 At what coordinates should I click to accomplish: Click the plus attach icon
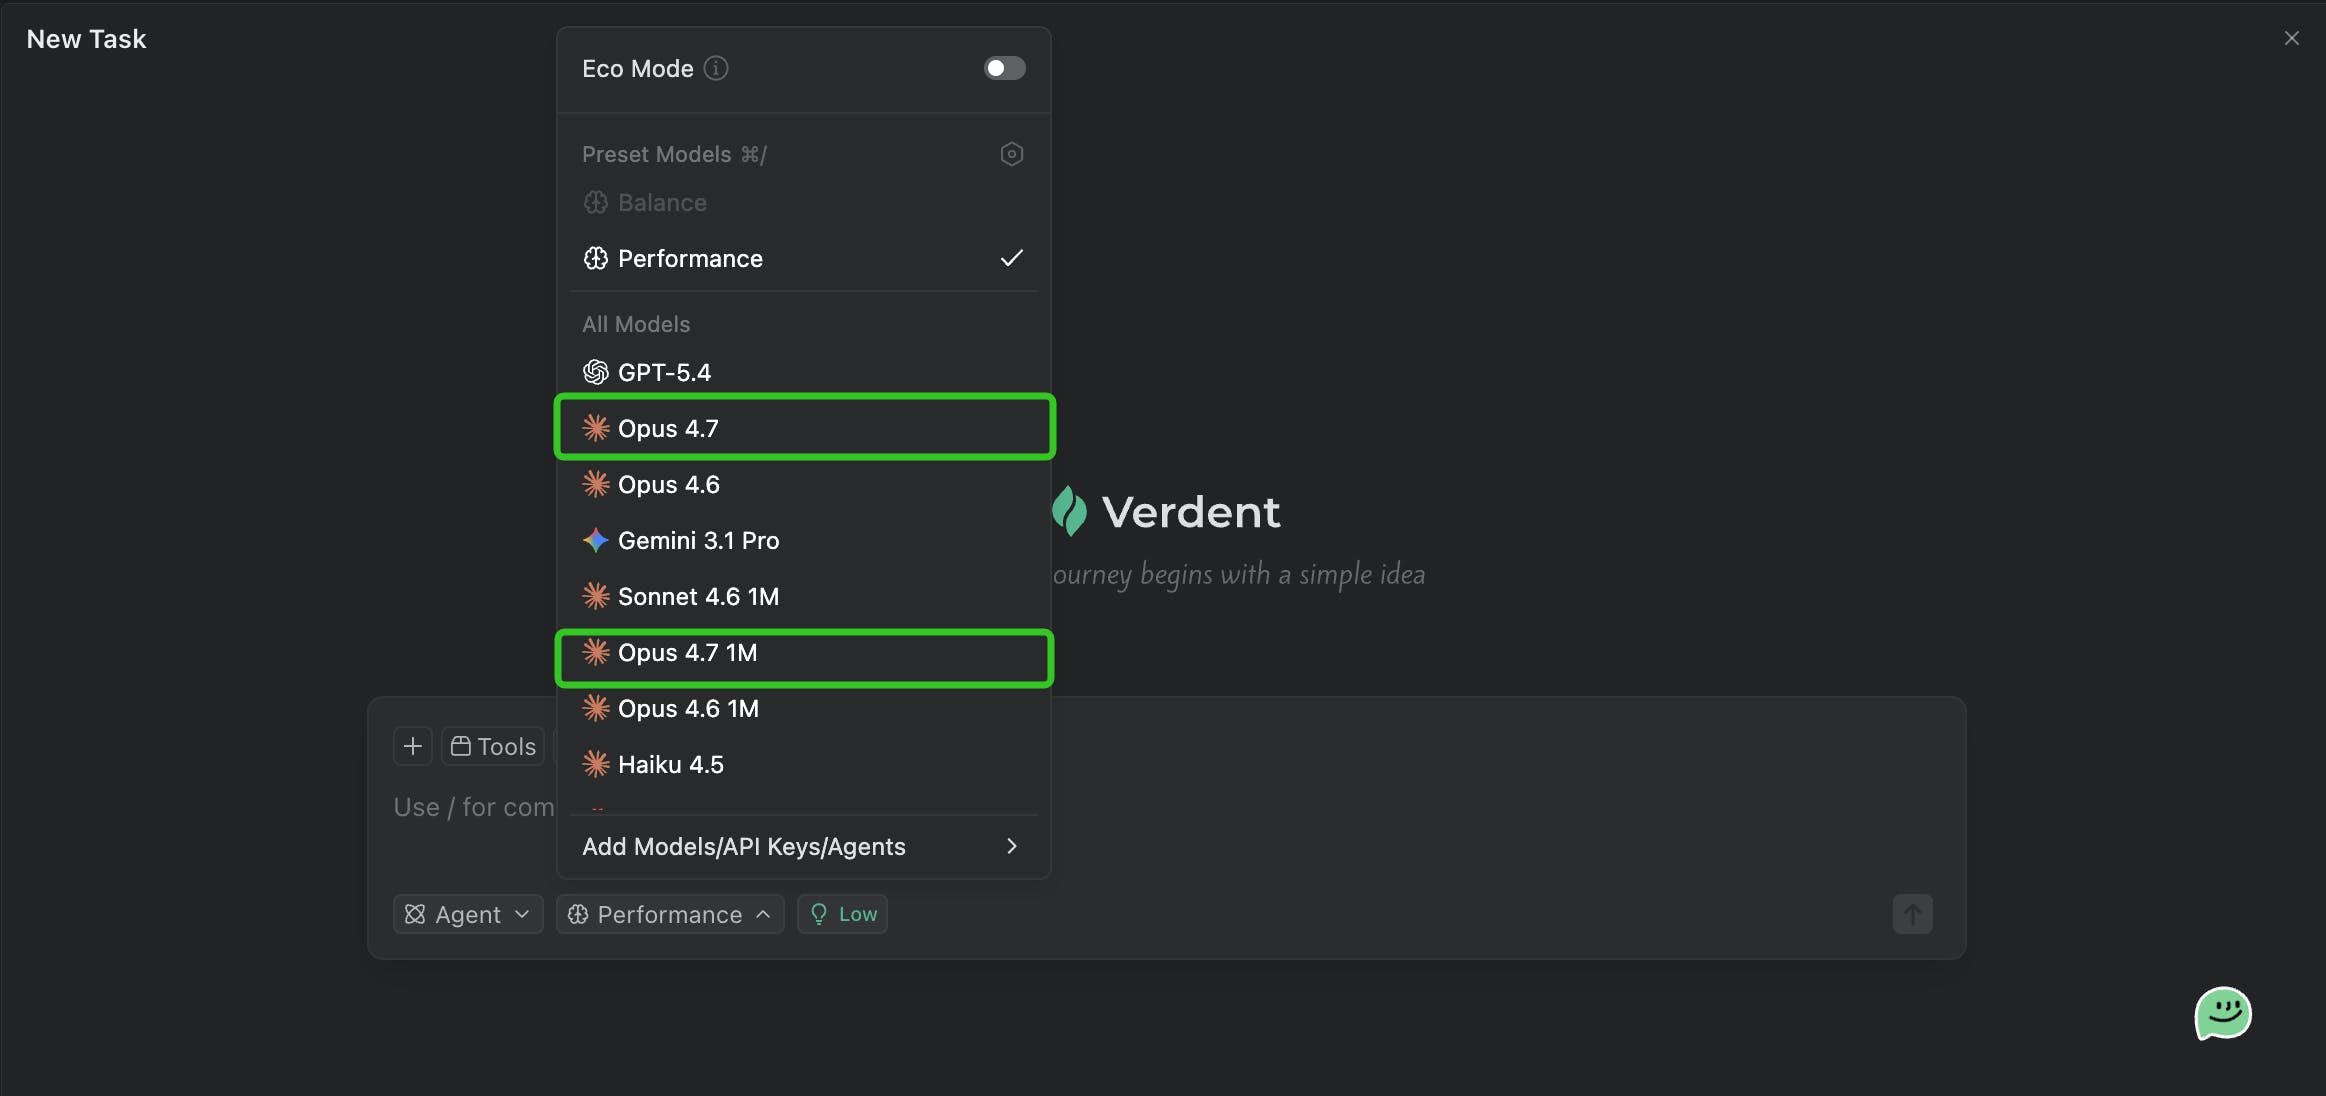(412, 746)
